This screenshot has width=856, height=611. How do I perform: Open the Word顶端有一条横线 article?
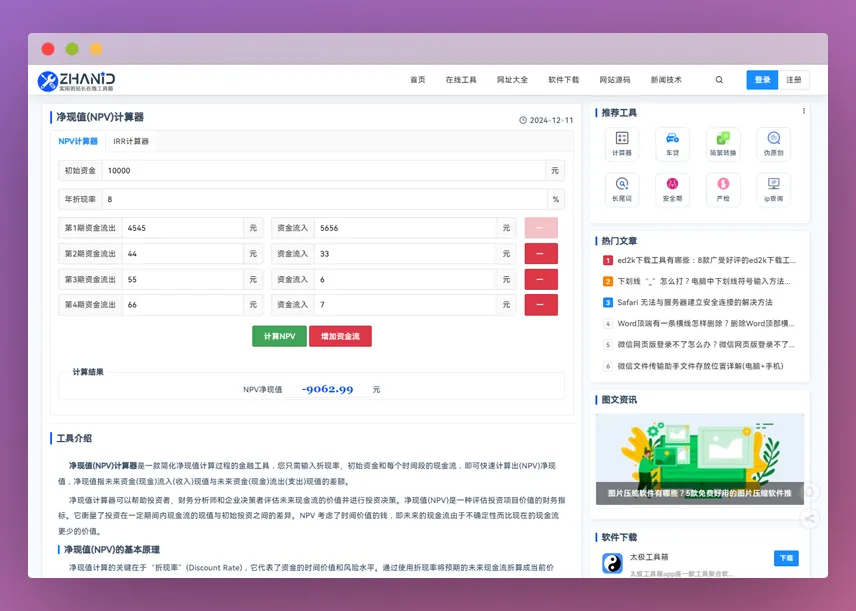click(x=706, y=323)
